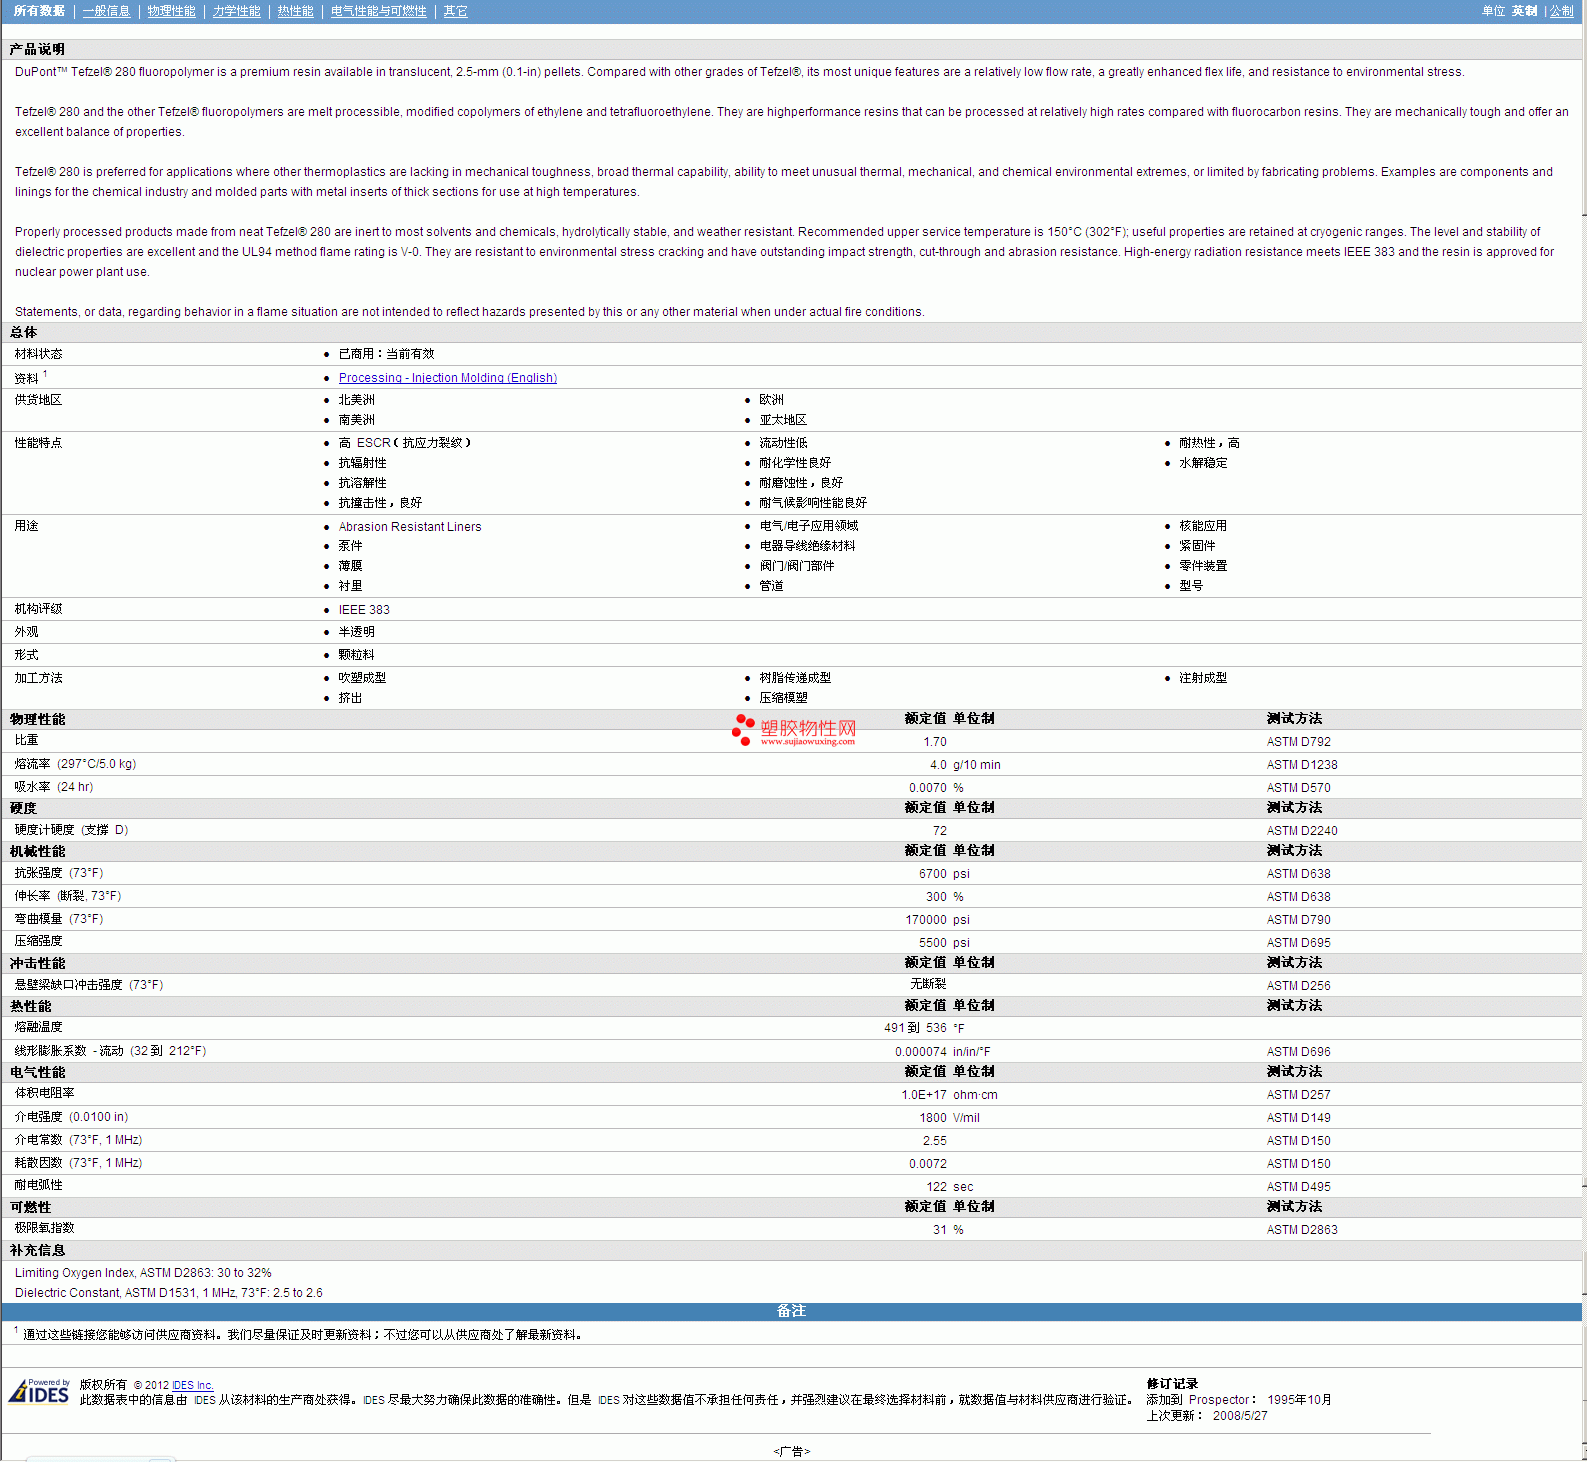Click the IEEE 383 agency rating
1587x1462 pixels.
[364, 610]
